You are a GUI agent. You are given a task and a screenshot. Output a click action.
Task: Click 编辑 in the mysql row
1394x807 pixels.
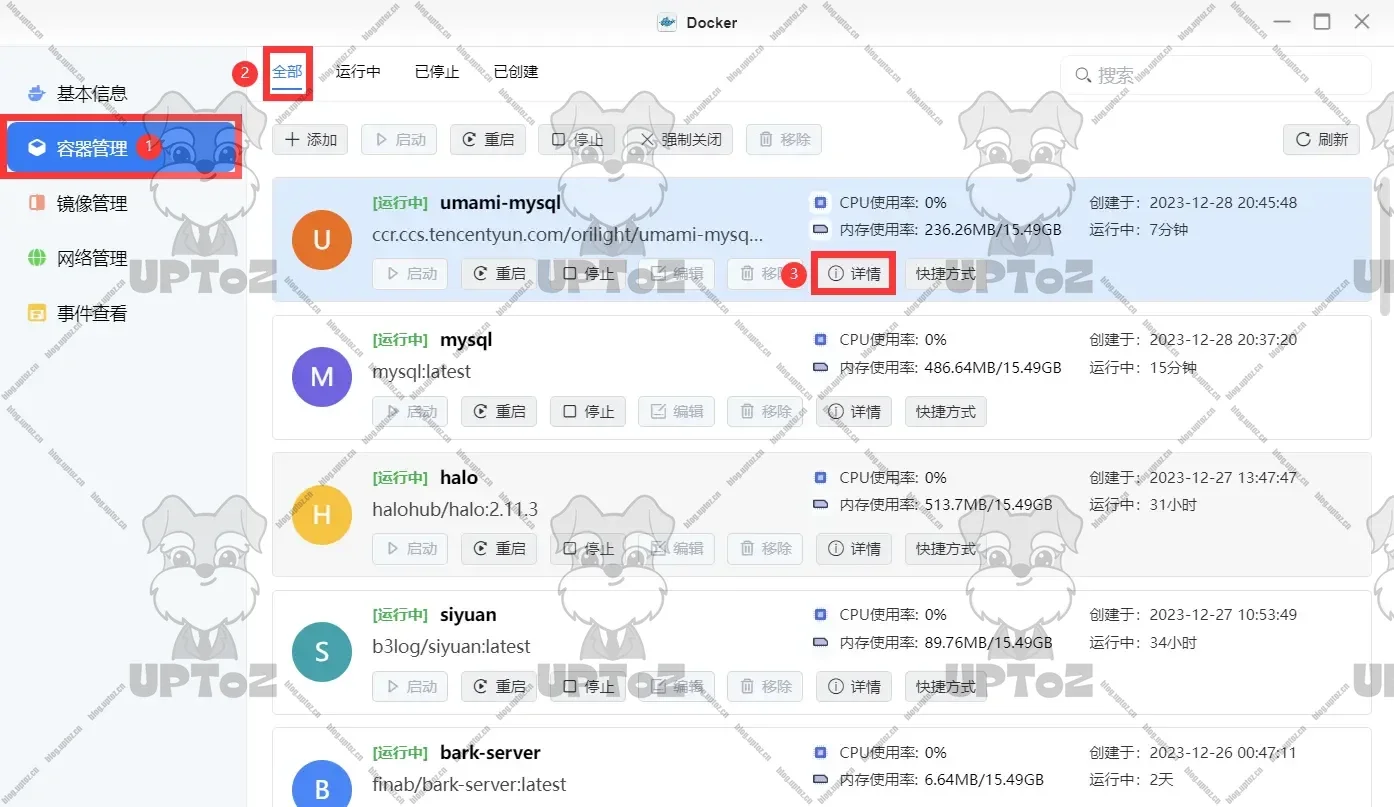point(677,411)
